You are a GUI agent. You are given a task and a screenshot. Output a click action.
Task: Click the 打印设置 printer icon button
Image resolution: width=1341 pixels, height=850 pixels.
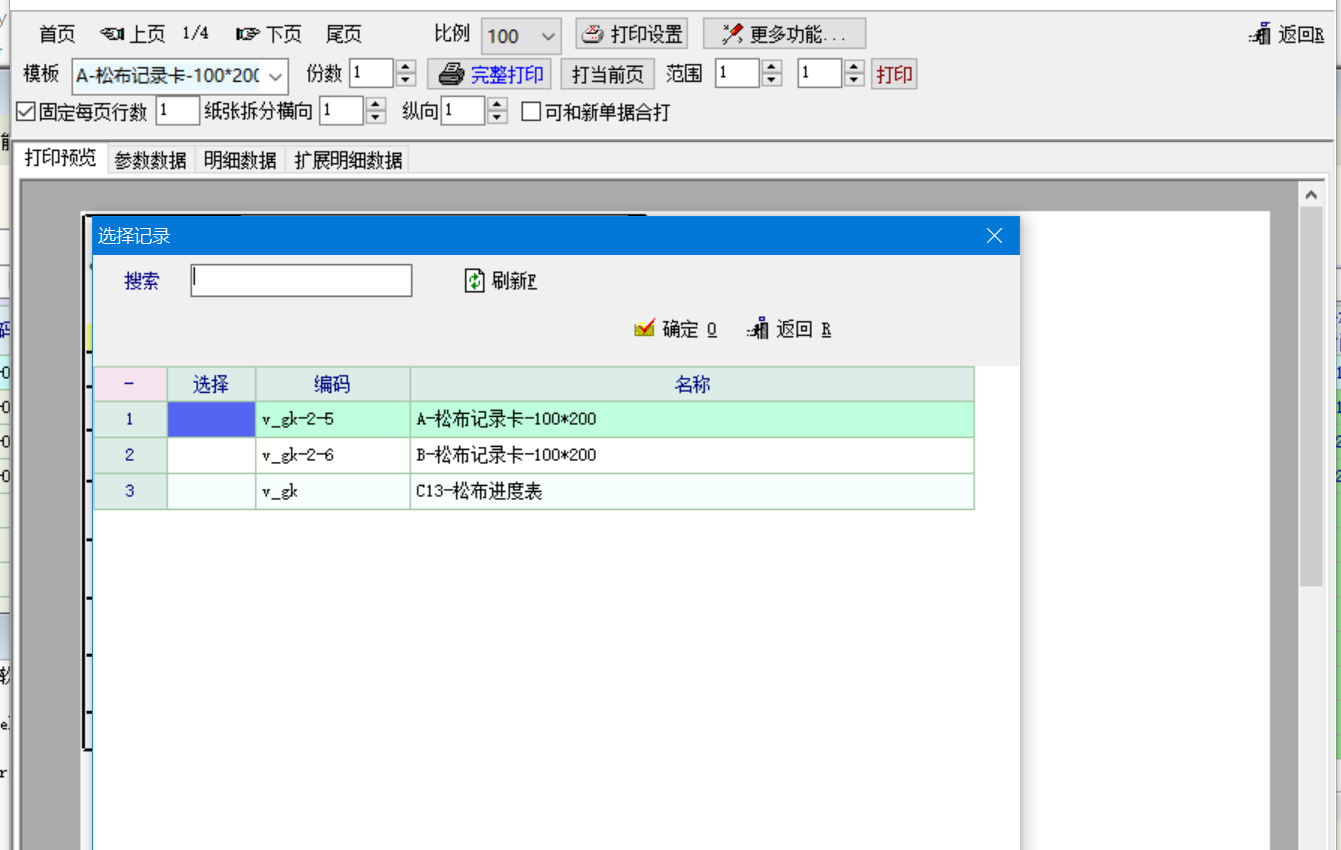(x=594, y=35)
